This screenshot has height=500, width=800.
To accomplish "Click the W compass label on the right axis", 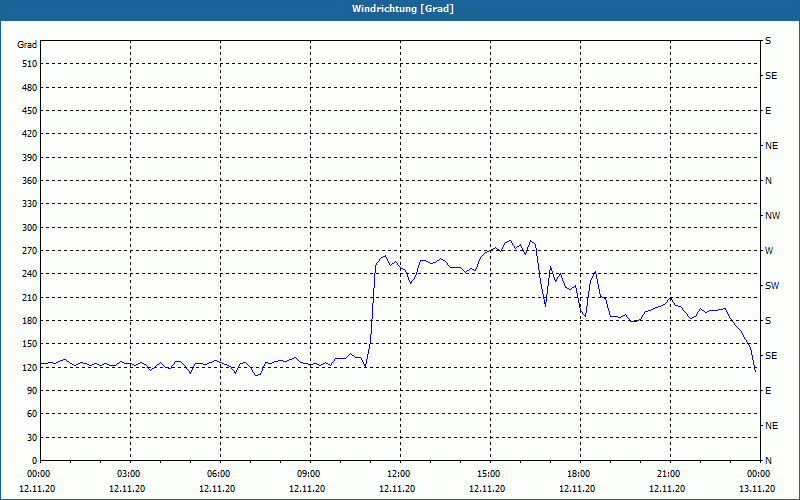I will pos(769,251).
